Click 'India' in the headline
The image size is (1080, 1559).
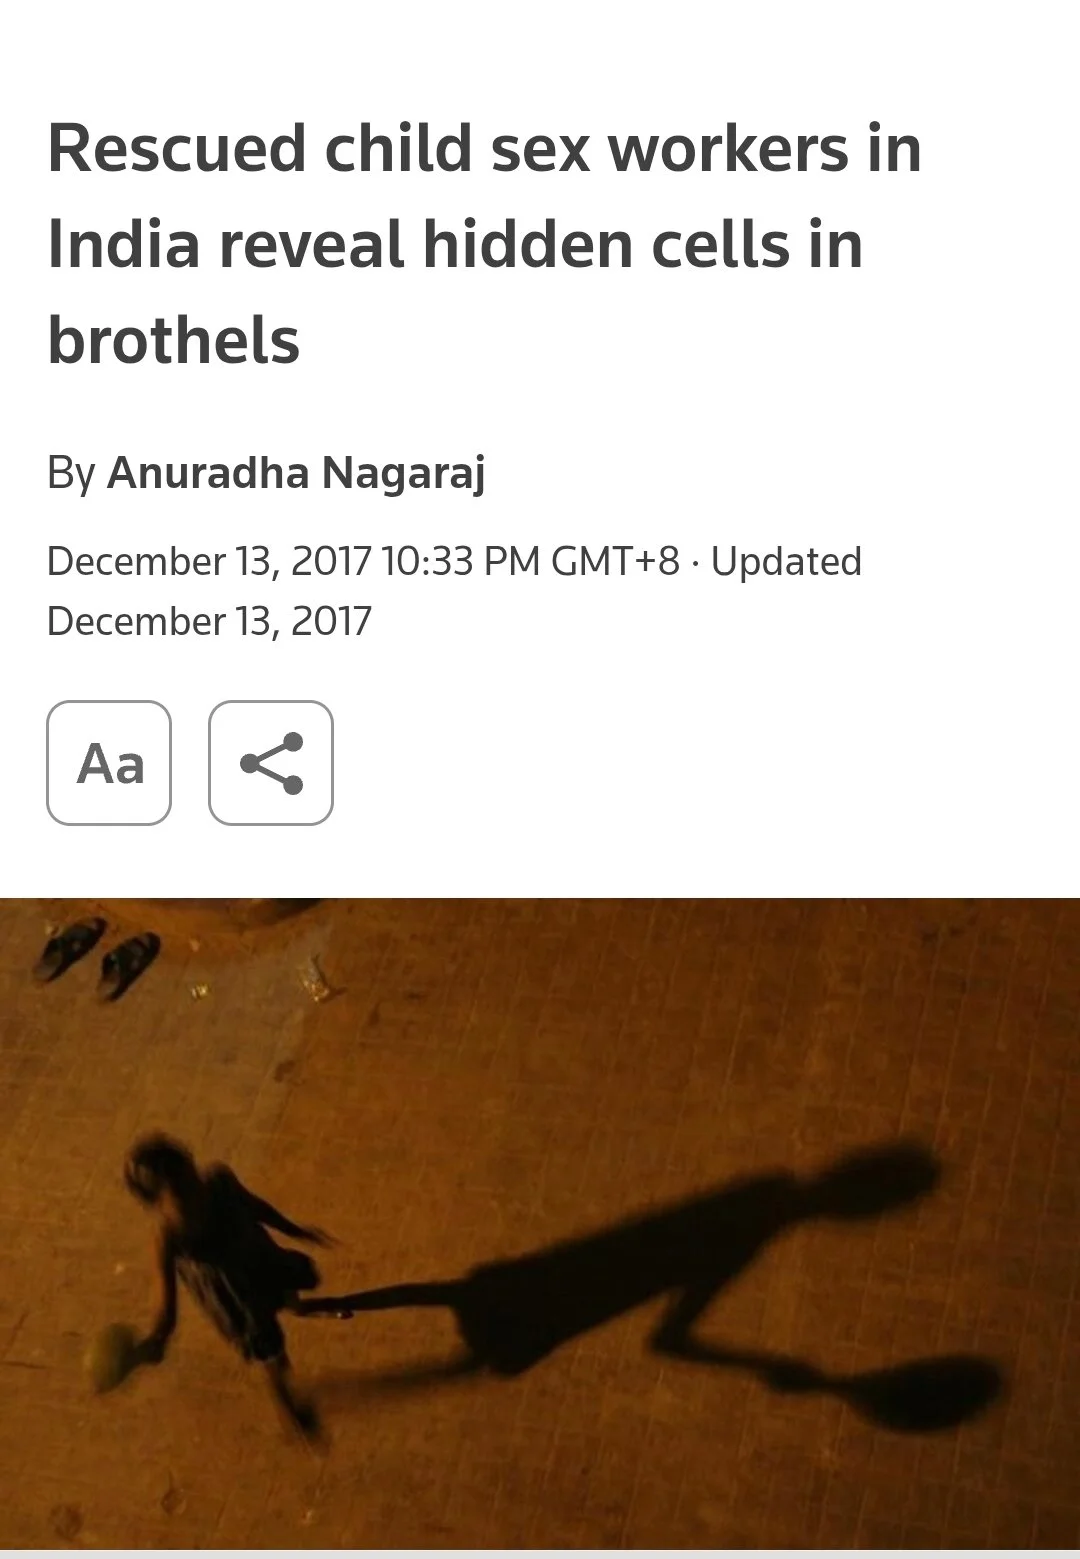pos(124,245)
